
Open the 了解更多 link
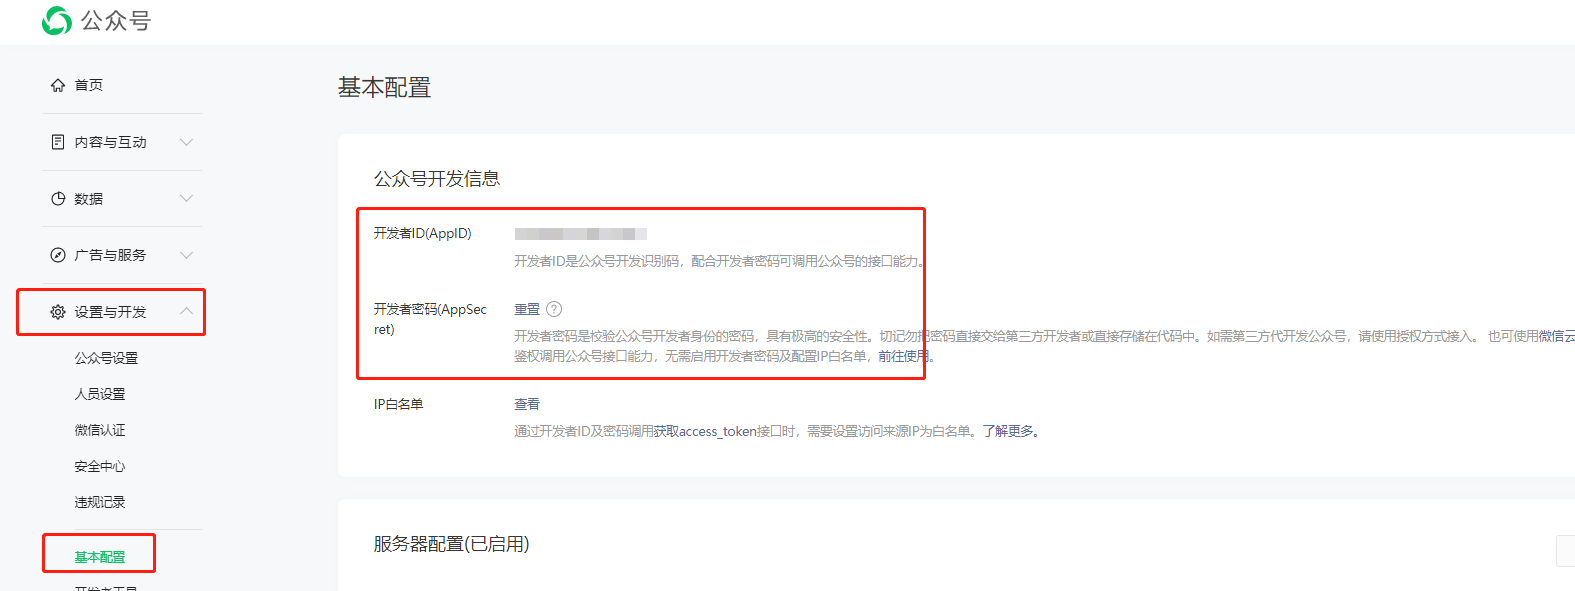click(x=1008, y=431)
